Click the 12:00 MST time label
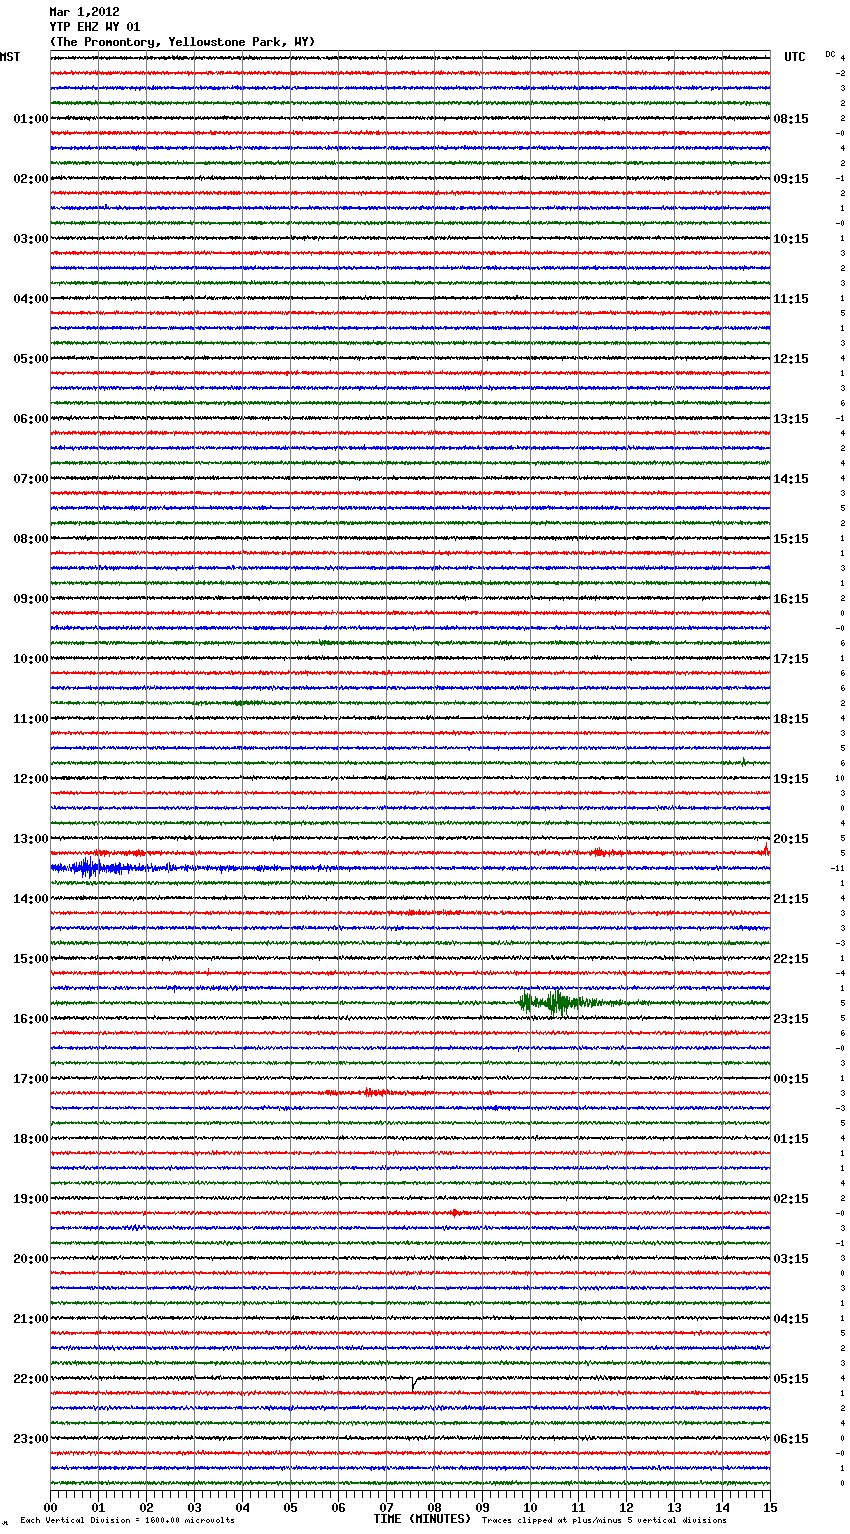This screenshot has height=1534, width=850. pyautogui.click(x=30, y=779)
